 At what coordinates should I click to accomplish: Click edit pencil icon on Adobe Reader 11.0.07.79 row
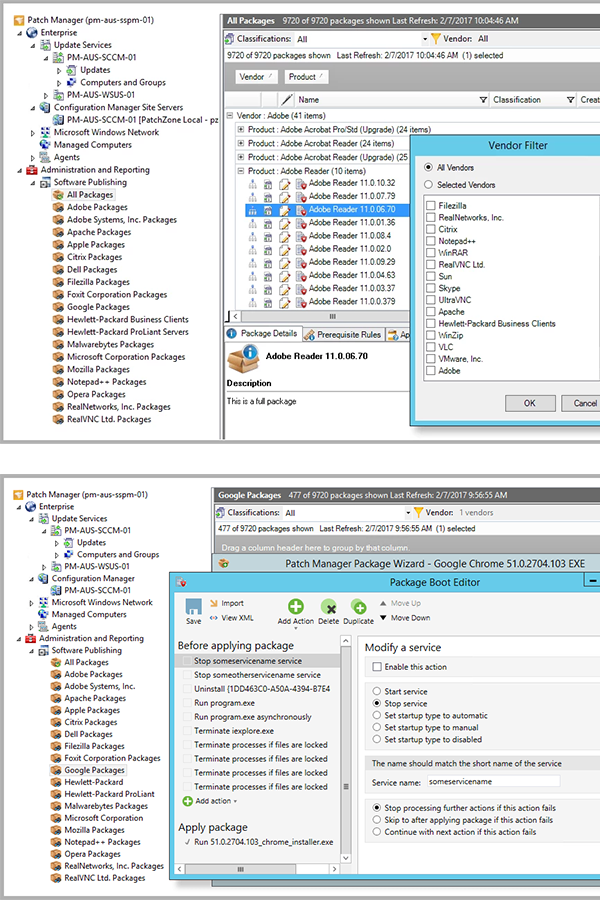285,197
